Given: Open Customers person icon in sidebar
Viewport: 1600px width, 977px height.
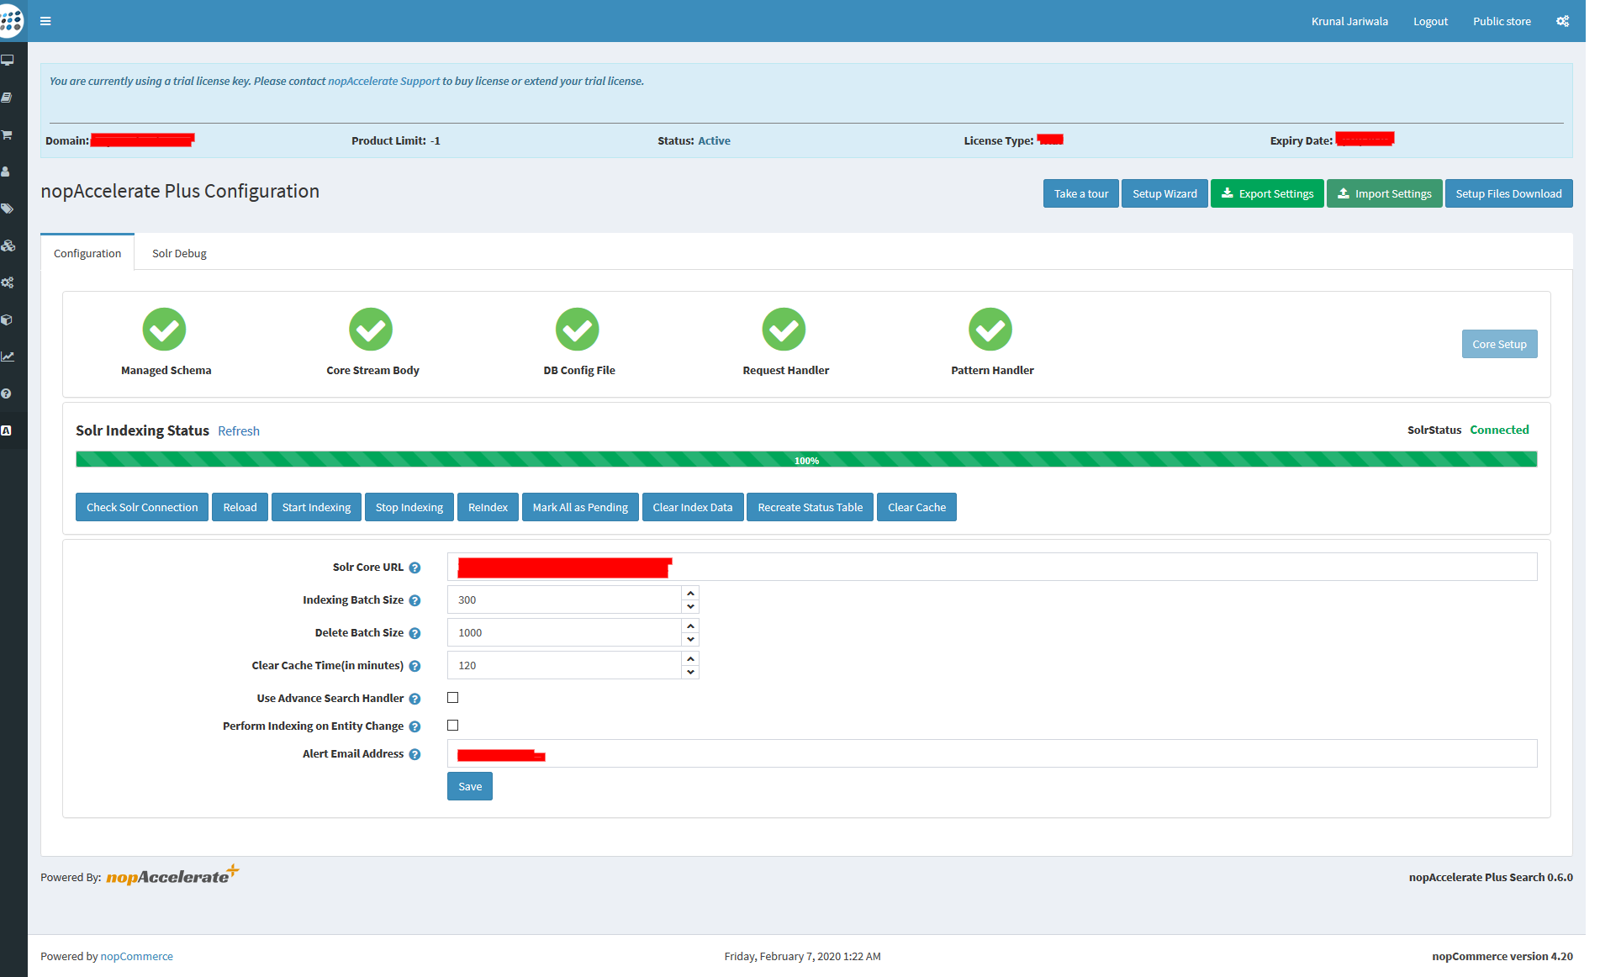Looking at the screenshot, I should [6, 172].
